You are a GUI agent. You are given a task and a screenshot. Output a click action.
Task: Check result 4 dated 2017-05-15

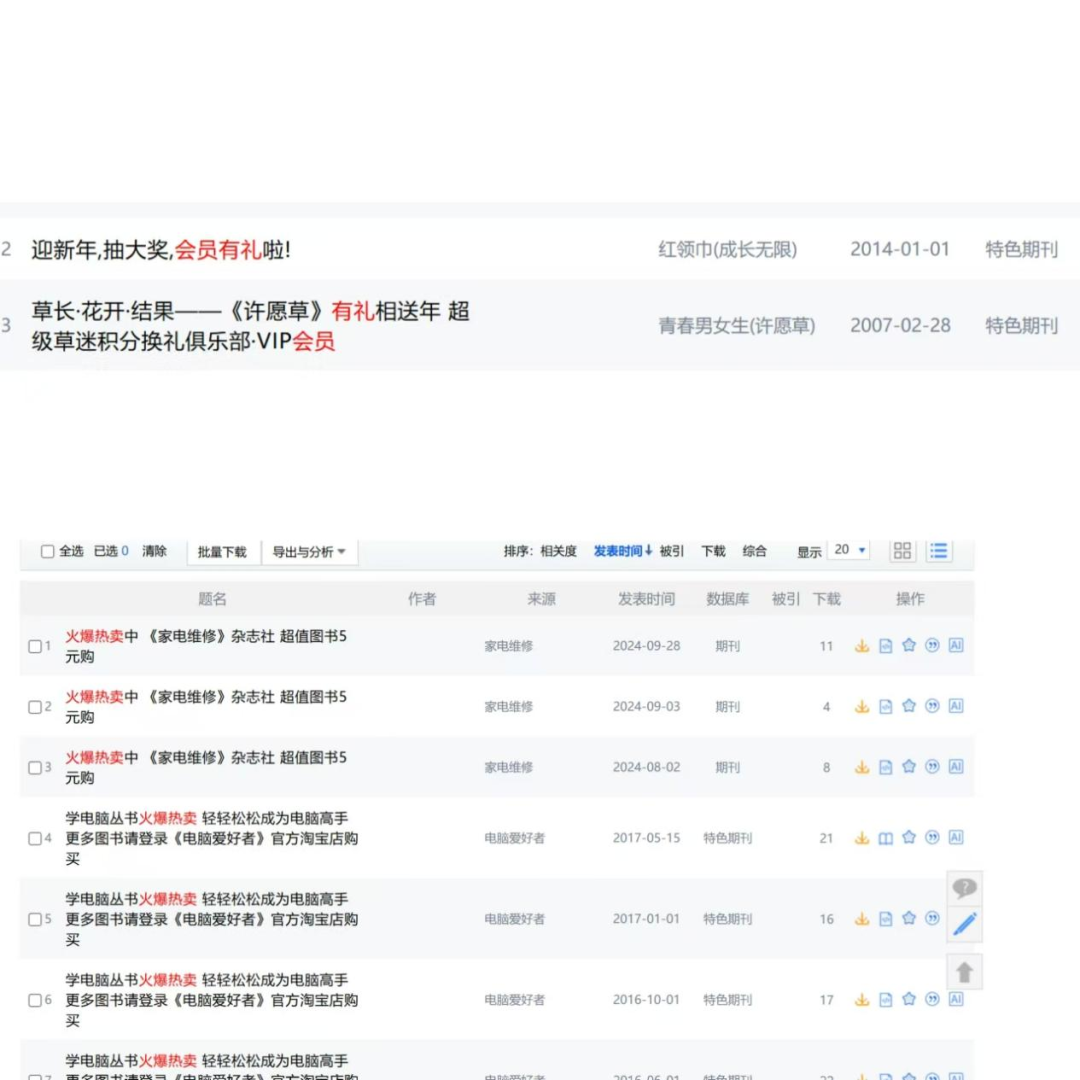coord(35,839)
